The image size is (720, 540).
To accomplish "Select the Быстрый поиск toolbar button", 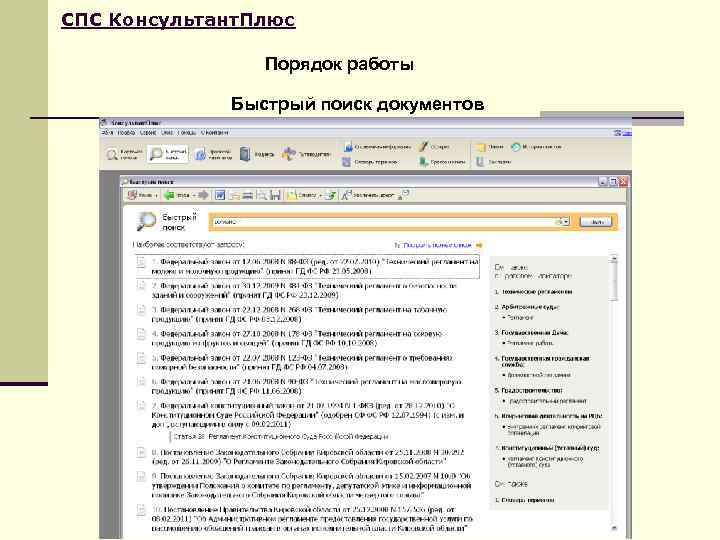I will (168, 154).
